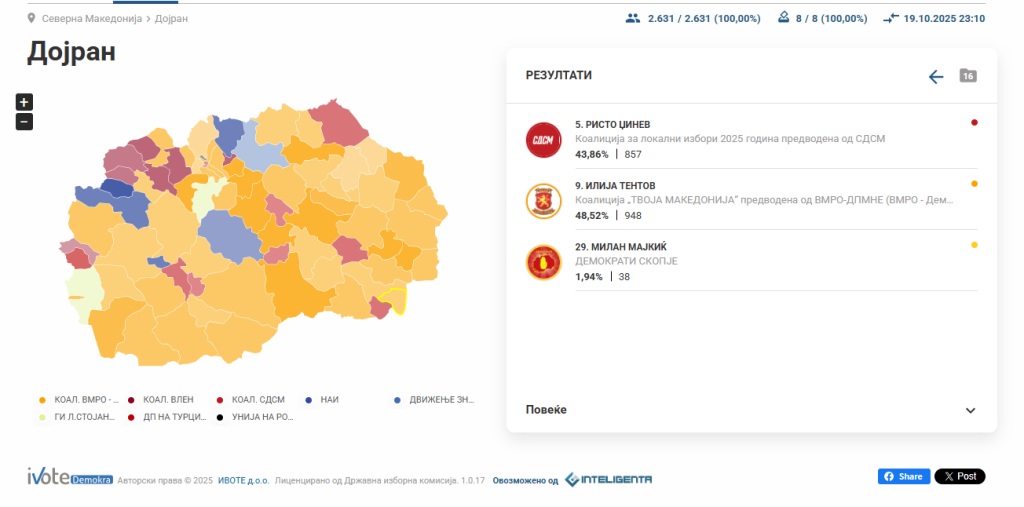This screenshot has height=507, width=1024.
Task: Open the folder icon labeled 16
Action: [968, 76]
